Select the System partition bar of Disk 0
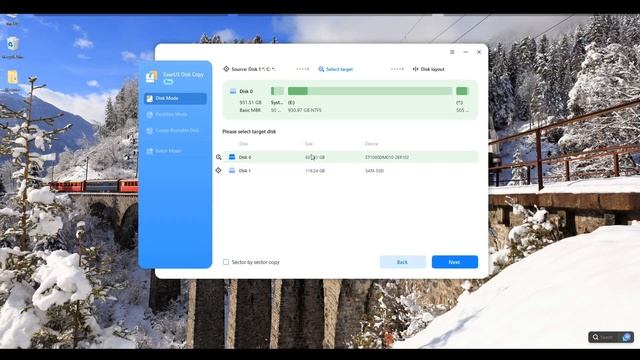 coord(277,91)
